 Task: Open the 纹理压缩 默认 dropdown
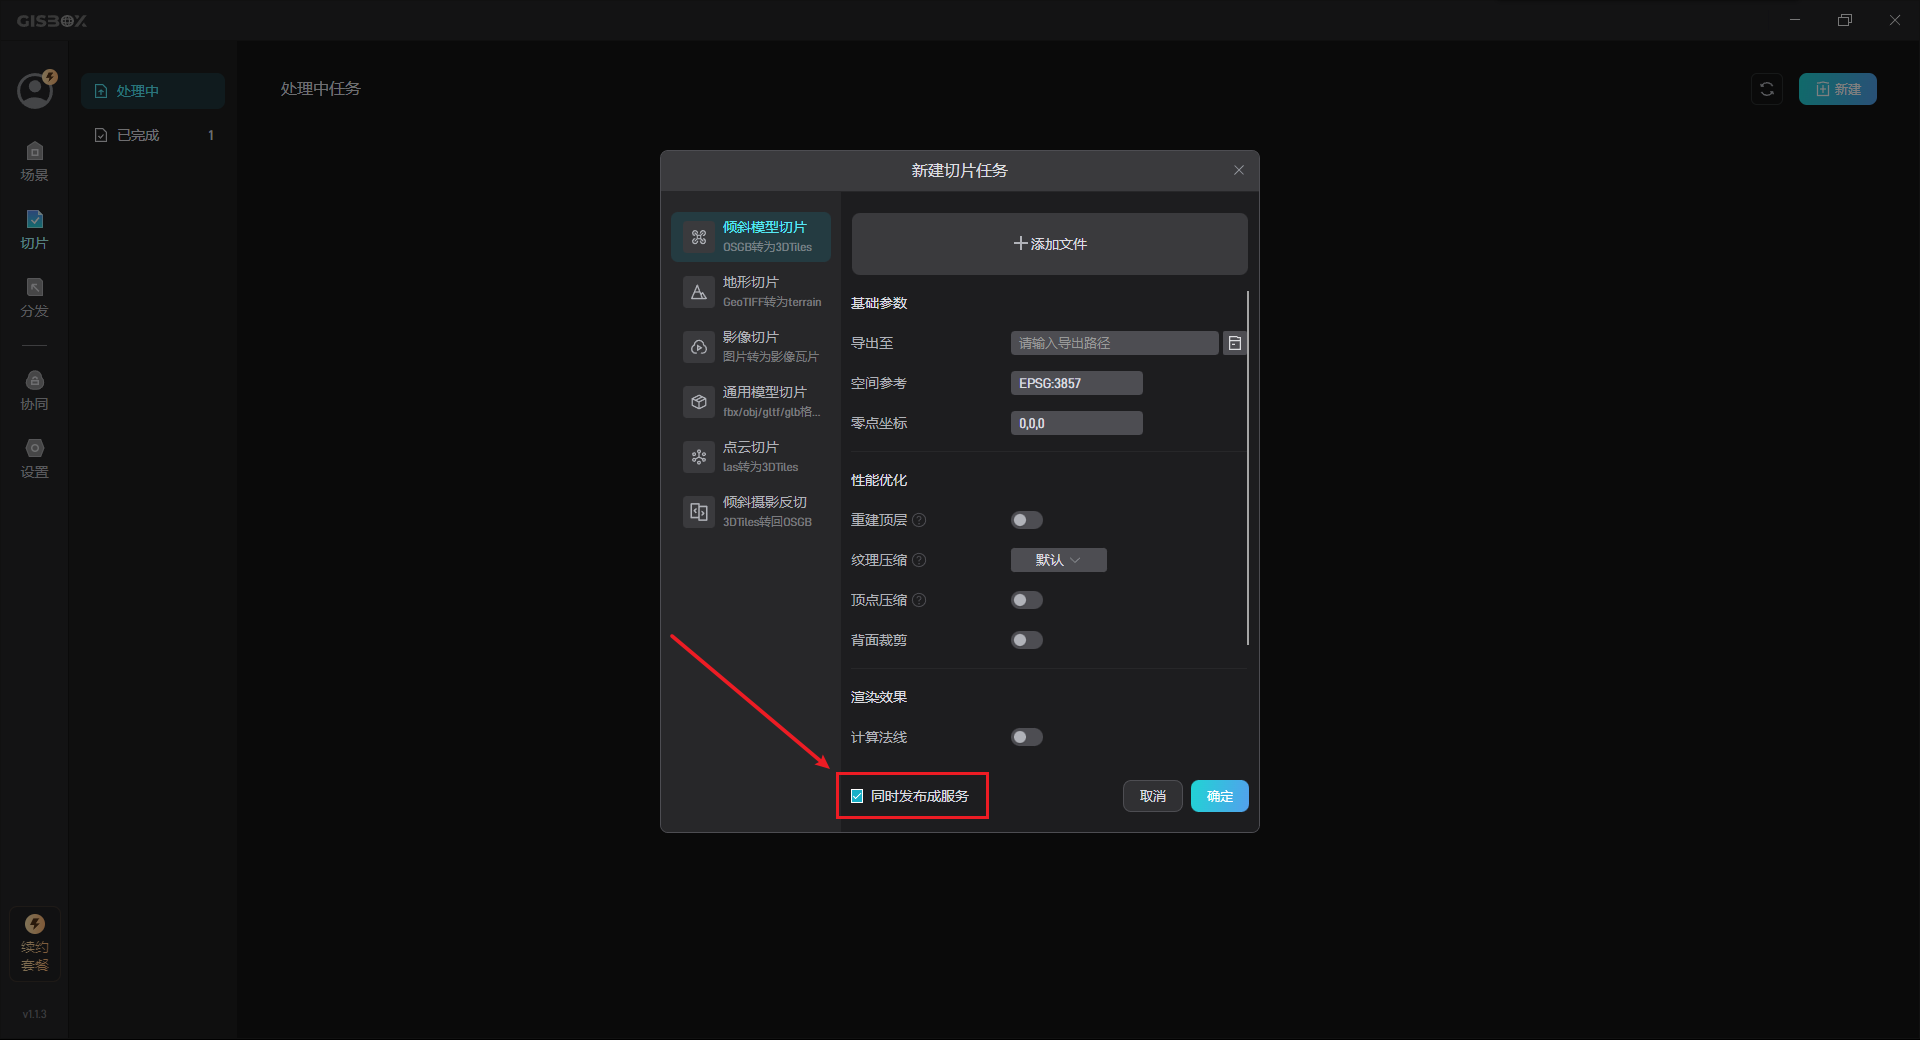(x=1059, y=560)
